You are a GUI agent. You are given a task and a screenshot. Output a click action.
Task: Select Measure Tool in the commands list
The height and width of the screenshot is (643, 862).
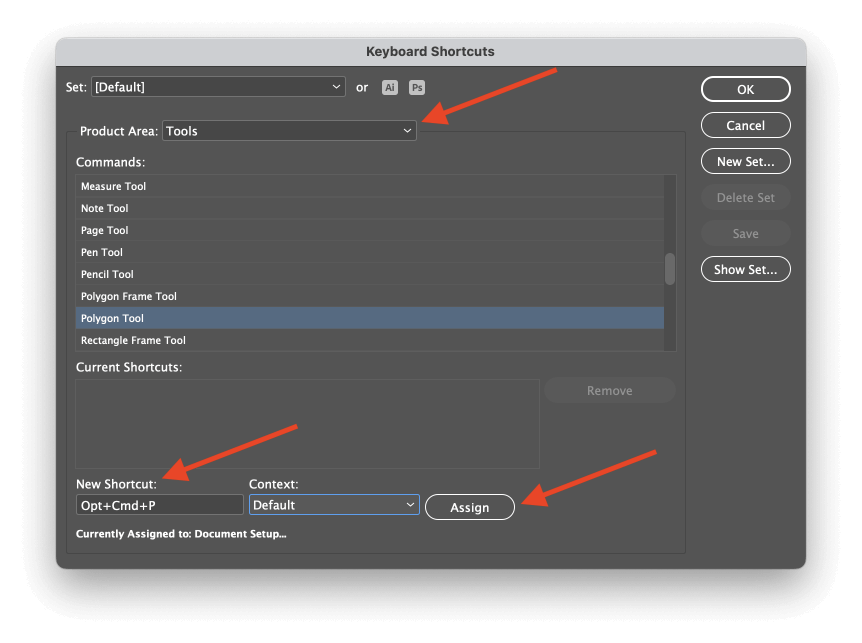point(369,186)
